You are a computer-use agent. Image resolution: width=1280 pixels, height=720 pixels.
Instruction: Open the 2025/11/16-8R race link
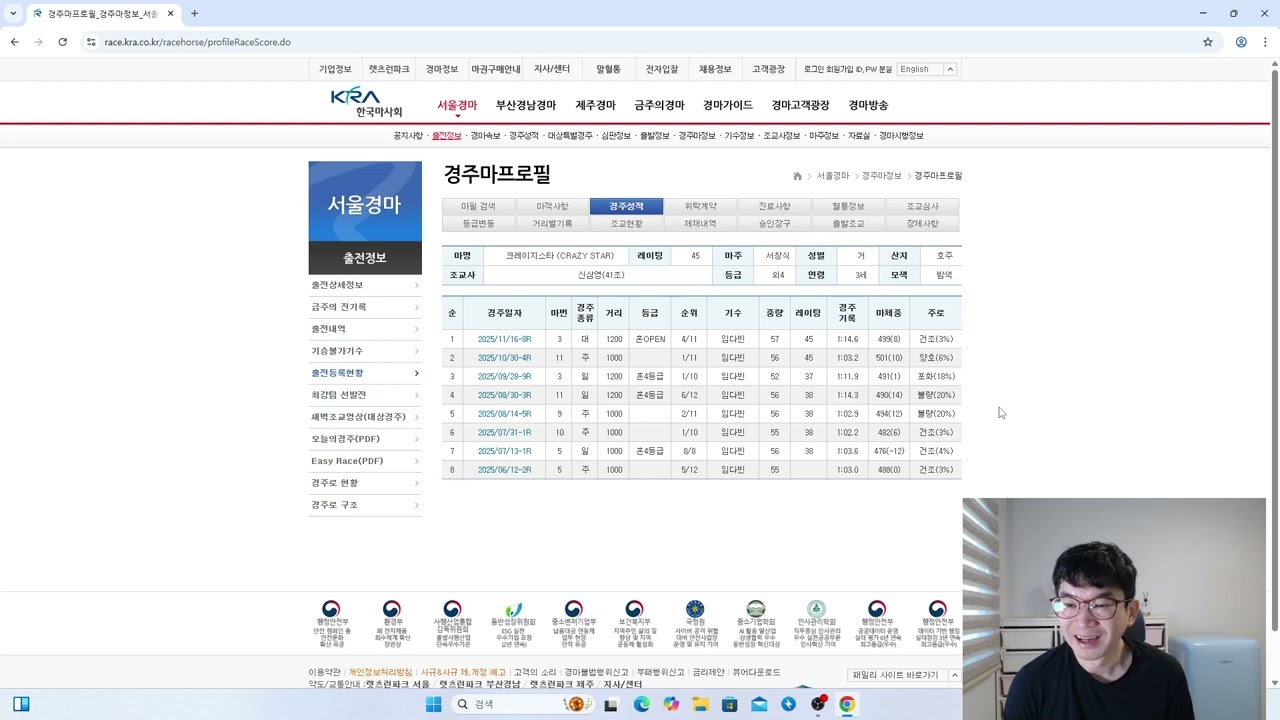(x=504, y=339)
